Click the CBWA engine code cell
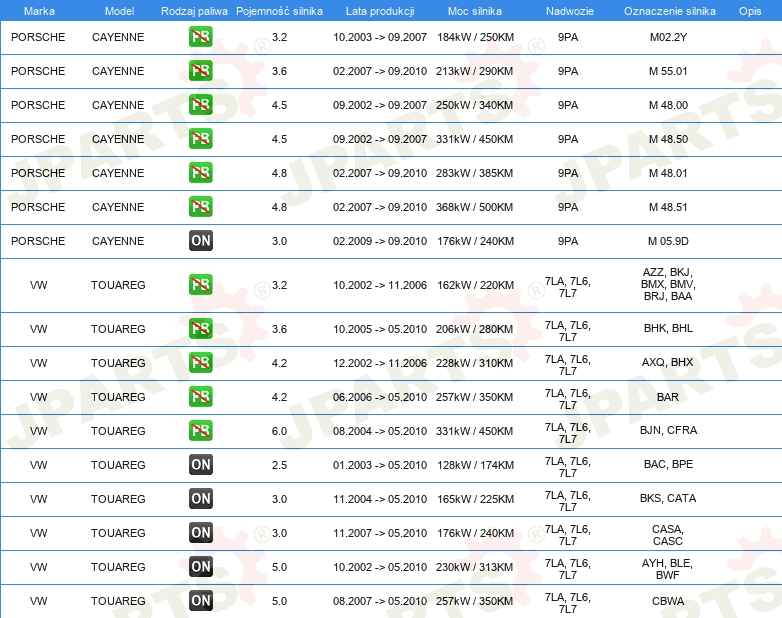 click(x=668, y=601)
